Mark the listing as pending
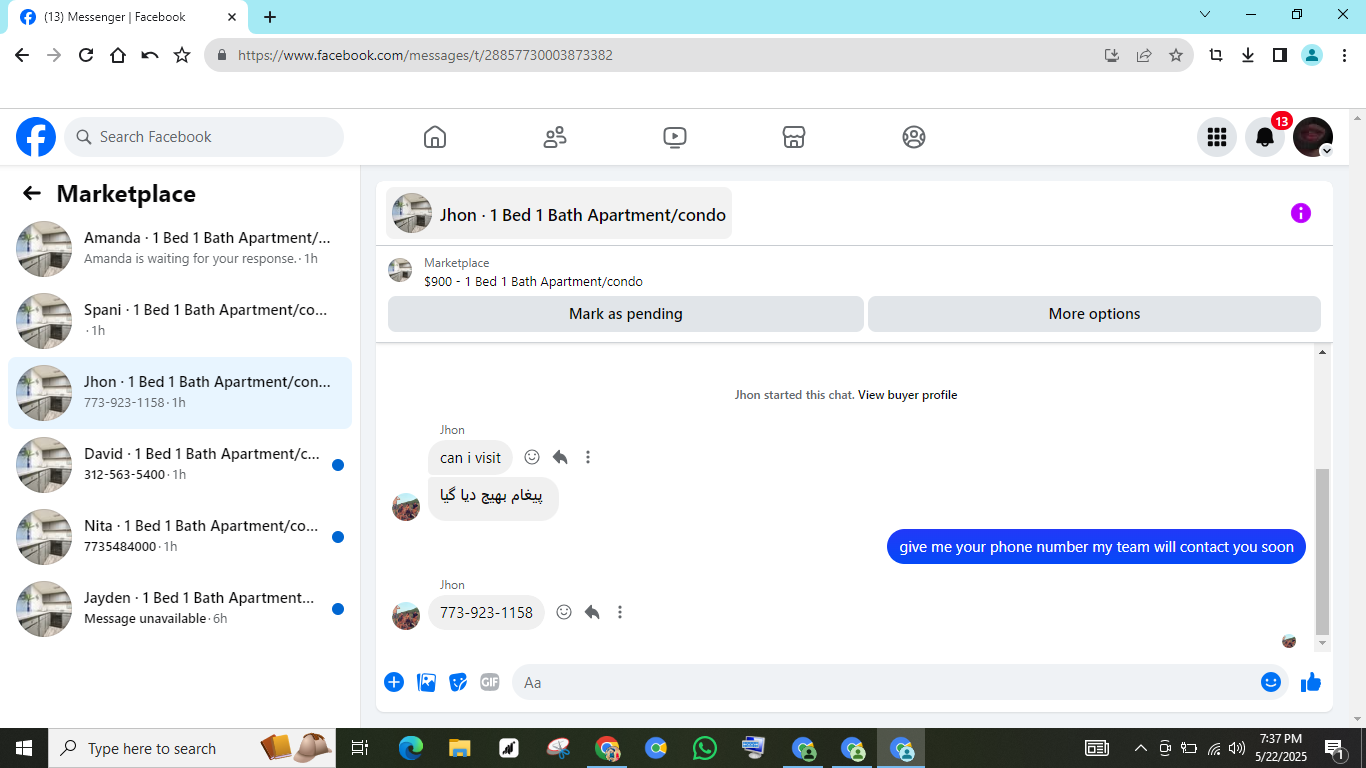 pos(626,314)
